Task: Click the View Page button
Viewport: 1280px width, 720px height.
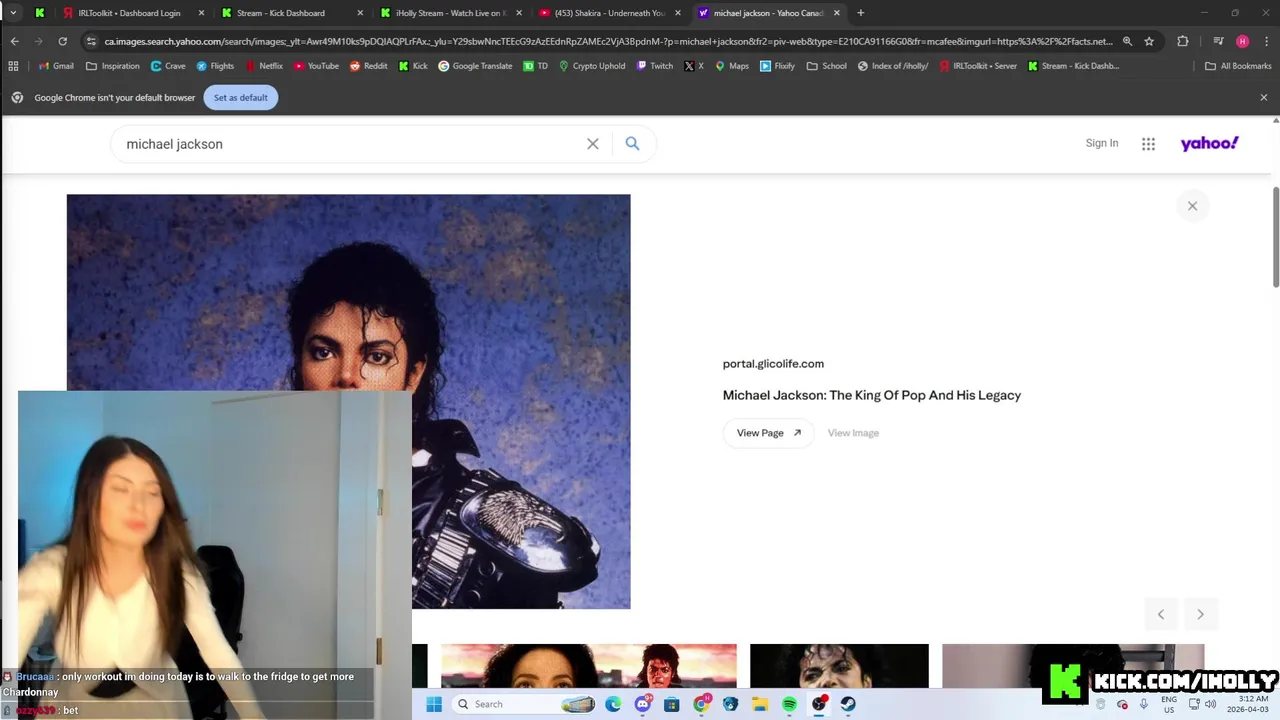Action: (768, 433)
